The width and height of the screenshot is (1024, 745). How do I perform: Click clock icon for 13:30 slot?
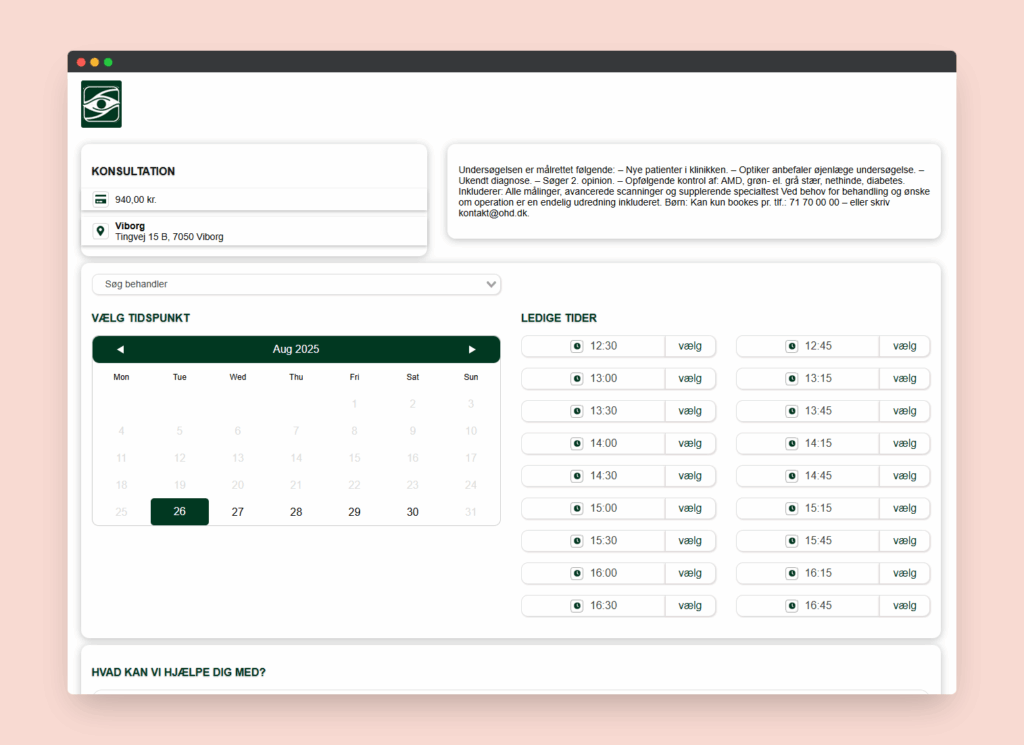[577, 411]
